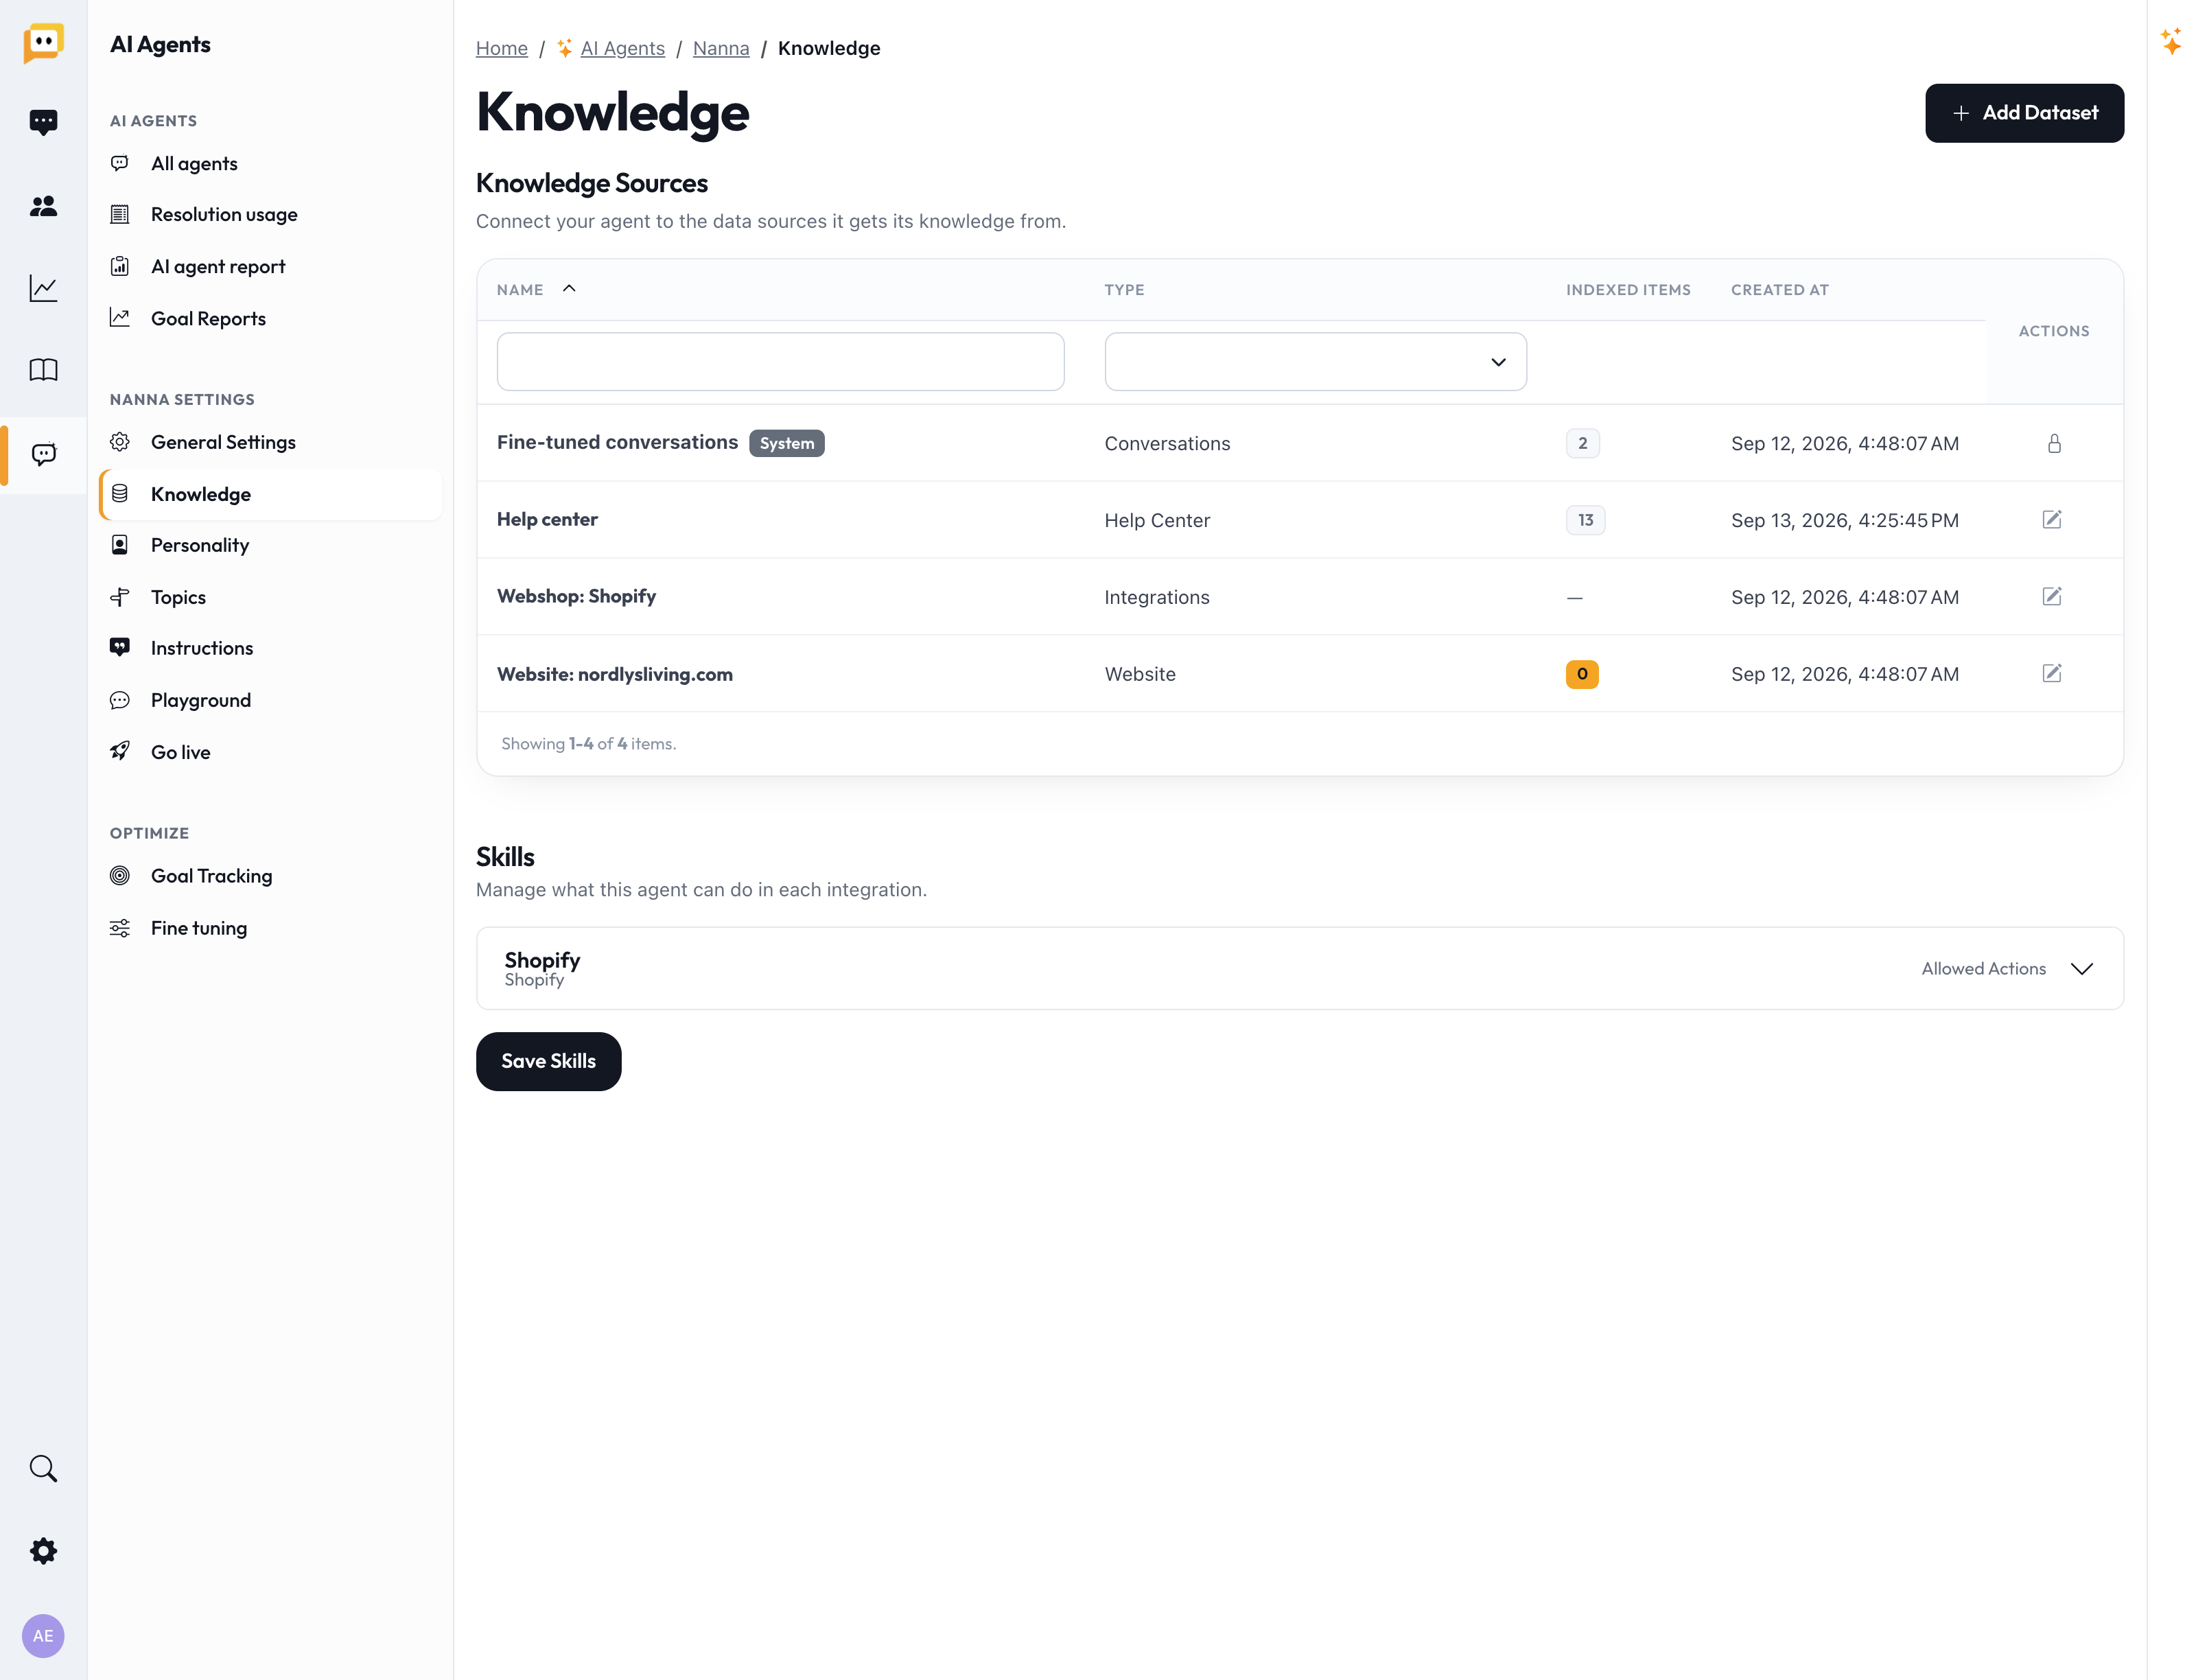This screenshot has width=2196, height=1680.
Task: Open the chat inbox icon in left rail
Action: click(43, 122)
